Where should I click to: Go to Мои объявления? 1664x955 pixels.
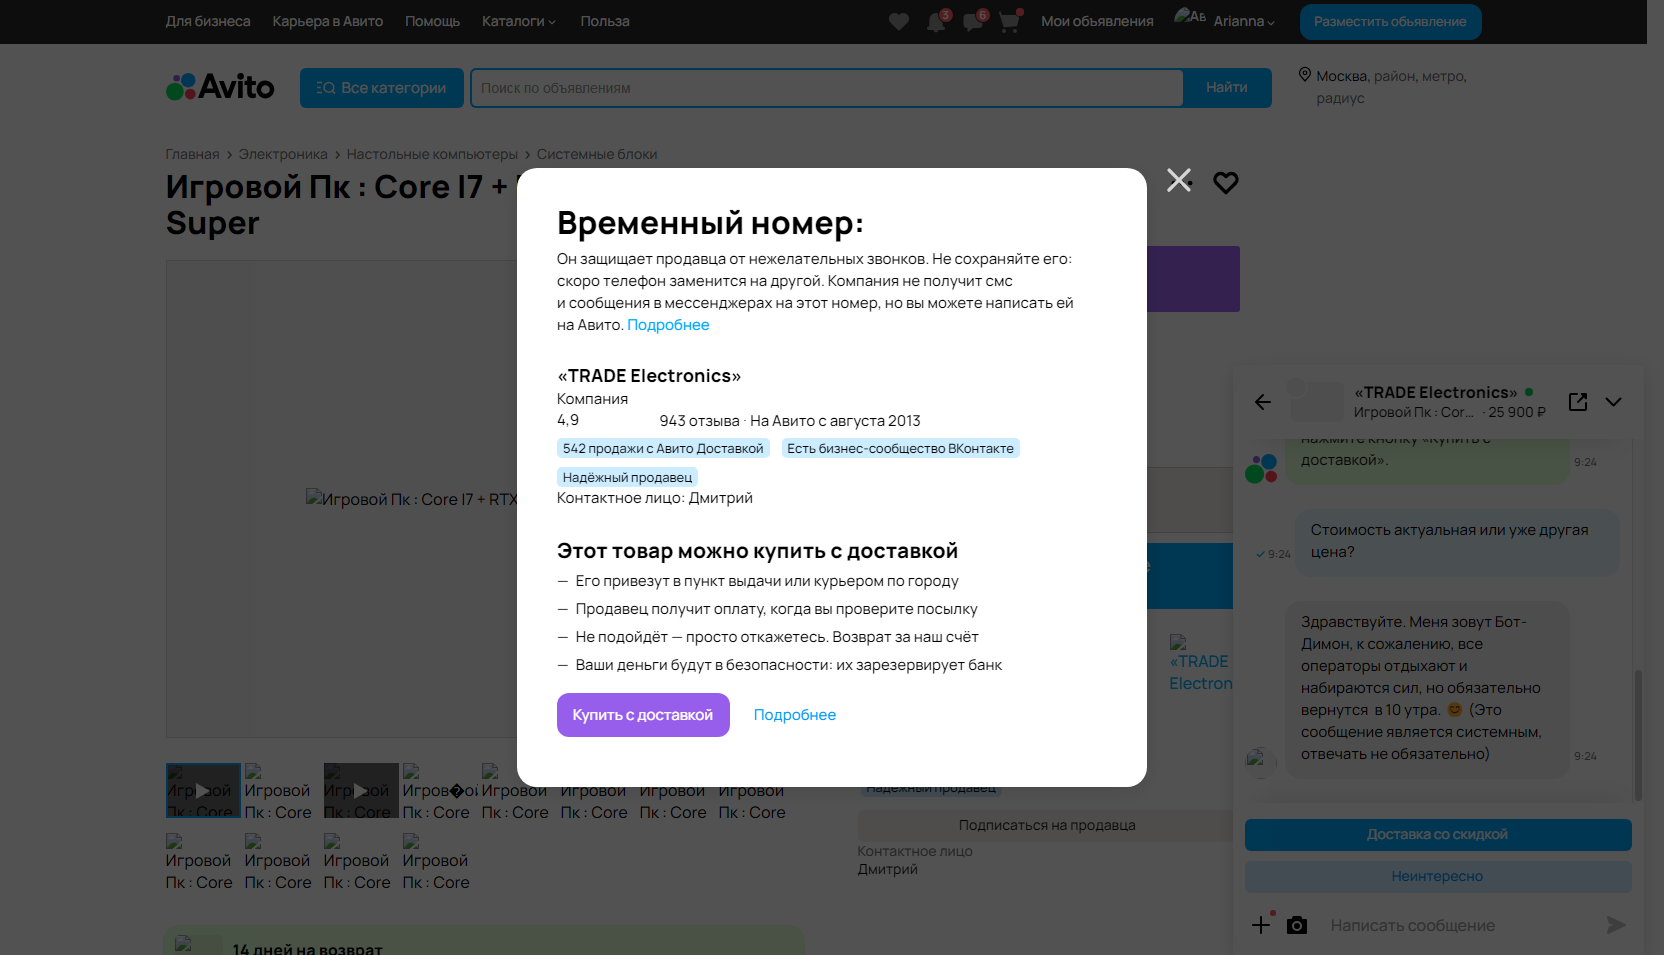[x=1097, y=21]
